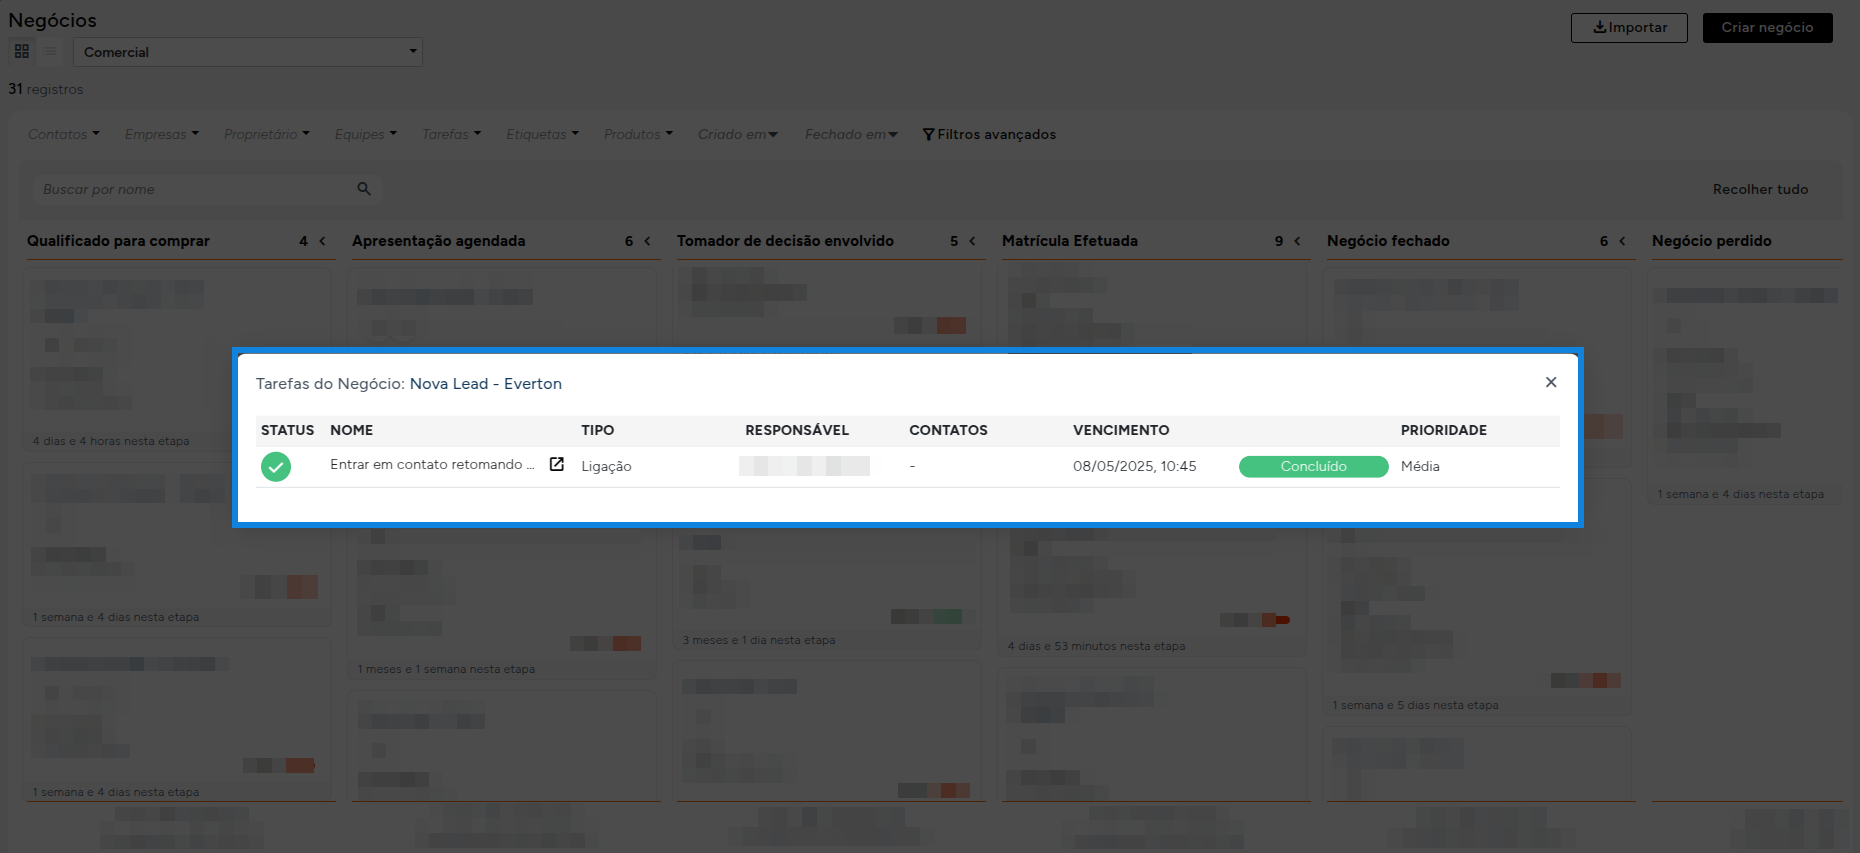Viewport: 1860px width, 853px height.
Task: Collapse the Matrícula Efetuada column arrow
Action: pos(1297,241)
